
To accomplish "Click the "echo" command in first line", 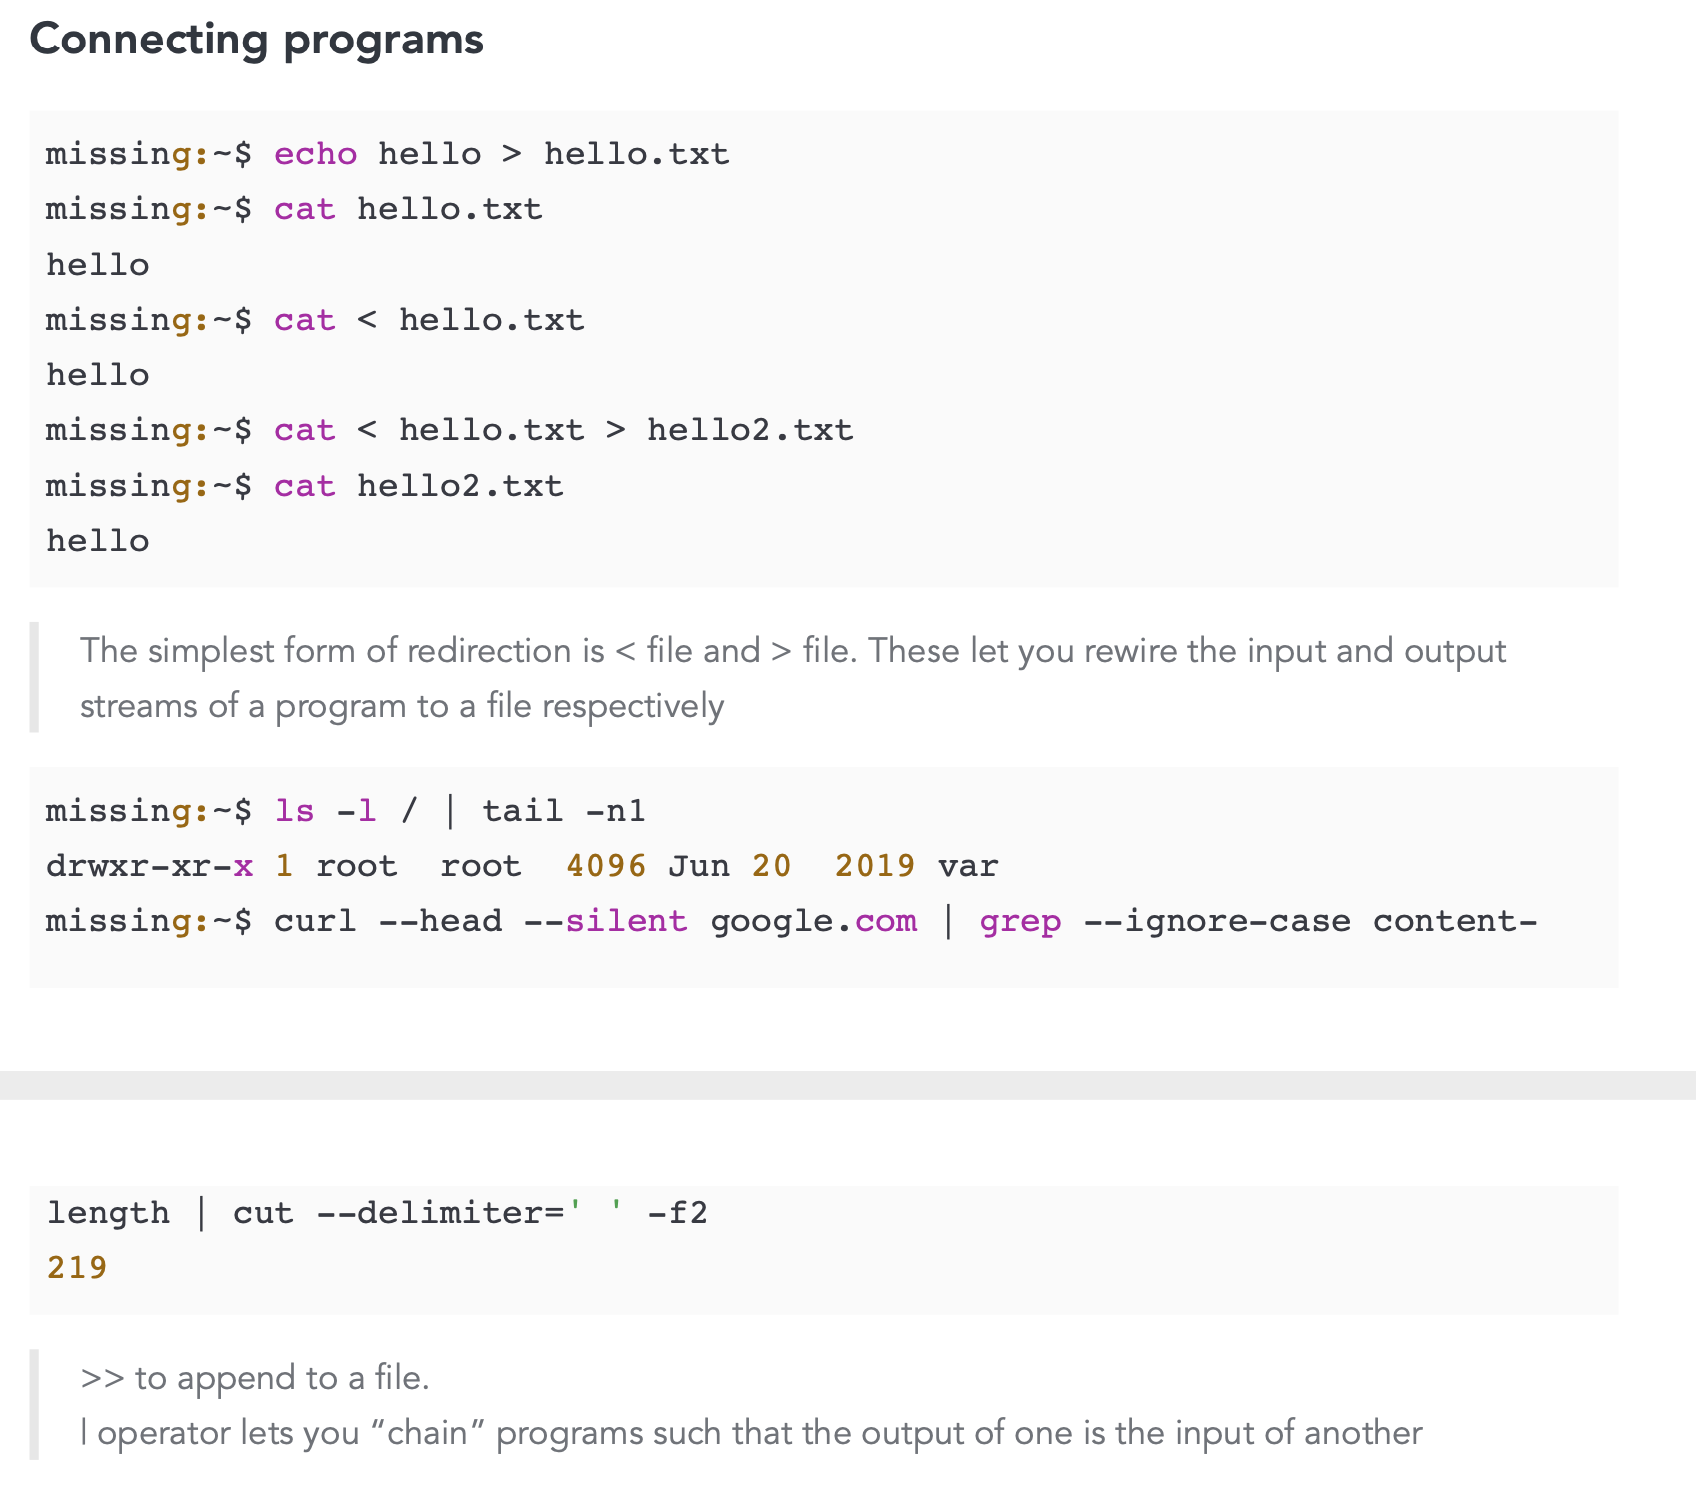I will point(316,154).
